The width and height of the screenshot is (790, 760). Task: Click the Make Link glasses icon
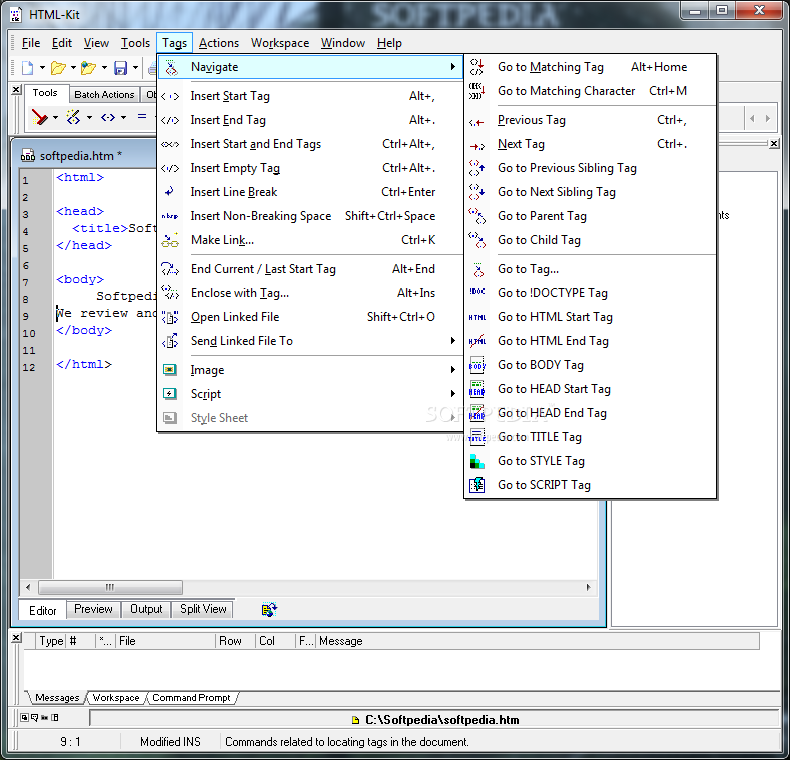point(170,240)
